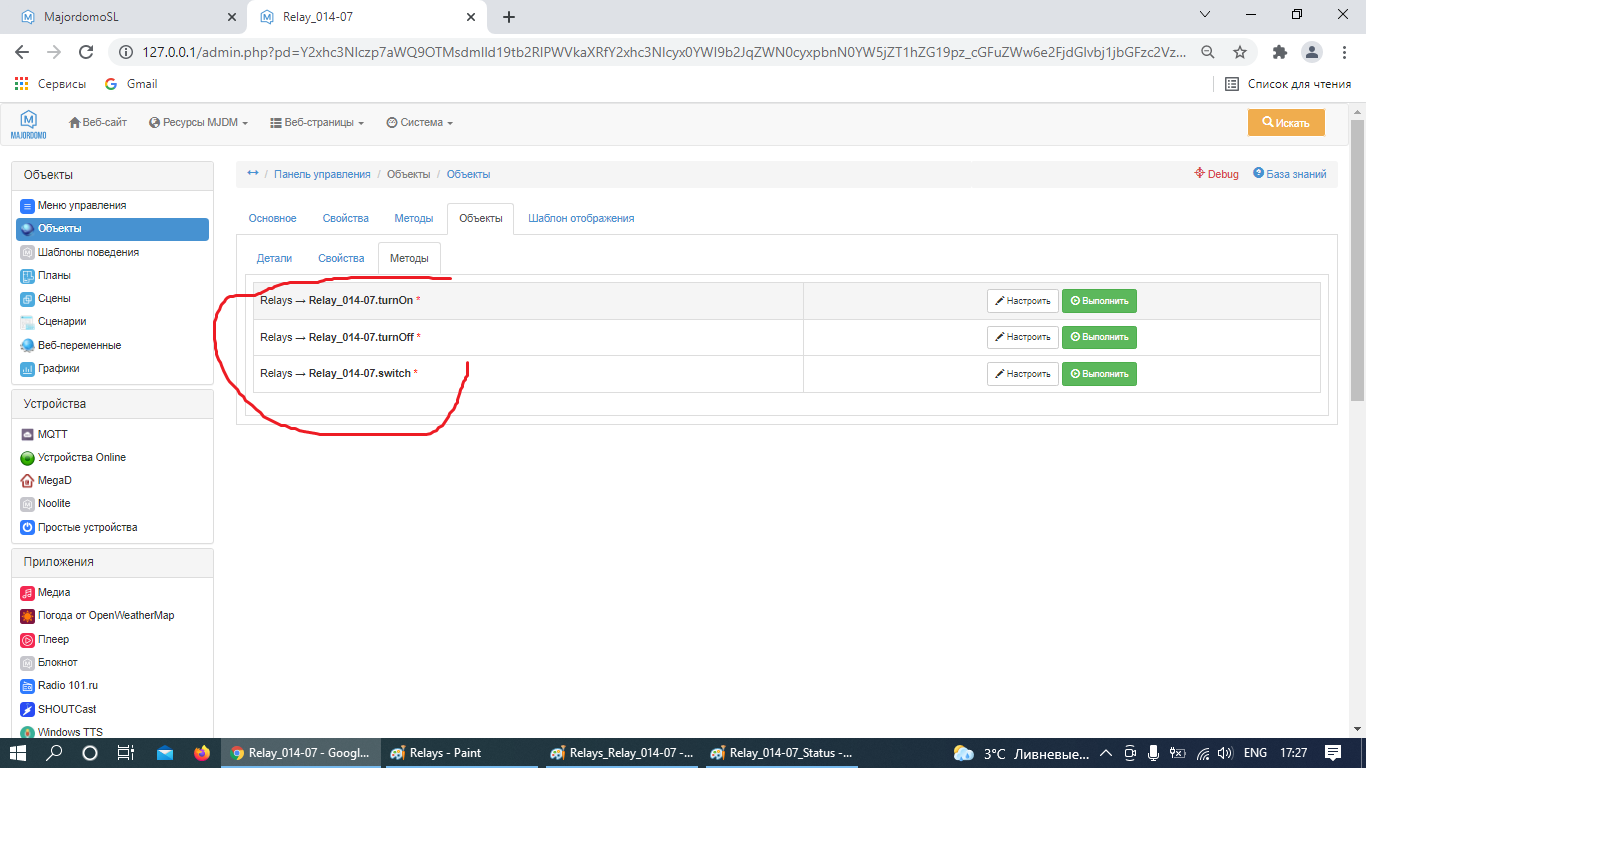
Task: Click the breadcrumb expand arrows icon
Action: tap(253, 173)
